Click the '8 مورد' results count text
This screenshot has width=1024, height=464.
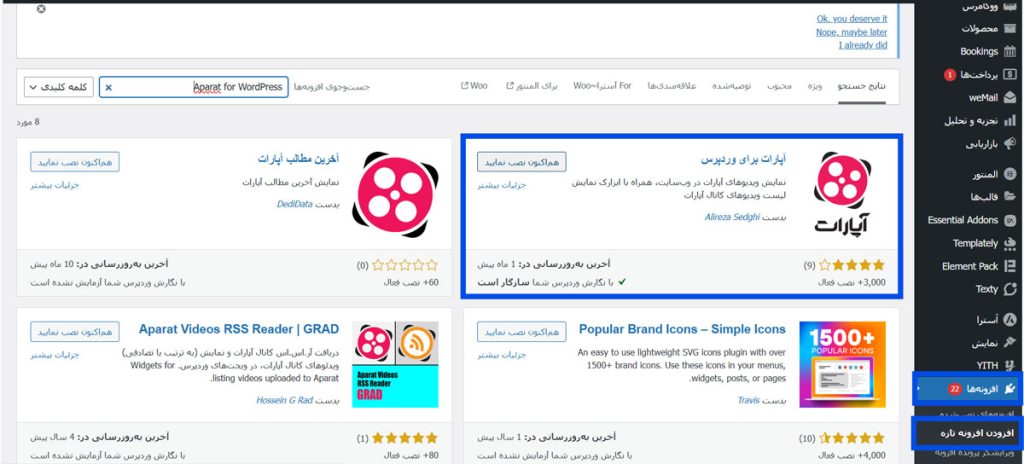tap(28, 122)
